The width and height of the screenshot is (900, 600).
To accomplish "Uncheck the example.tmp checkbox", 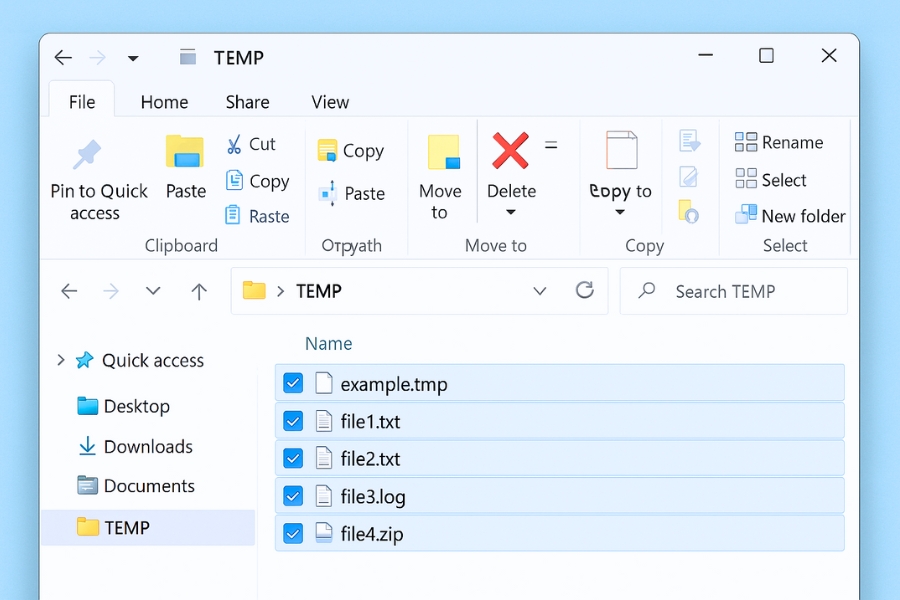I will (x=293, y=383).
